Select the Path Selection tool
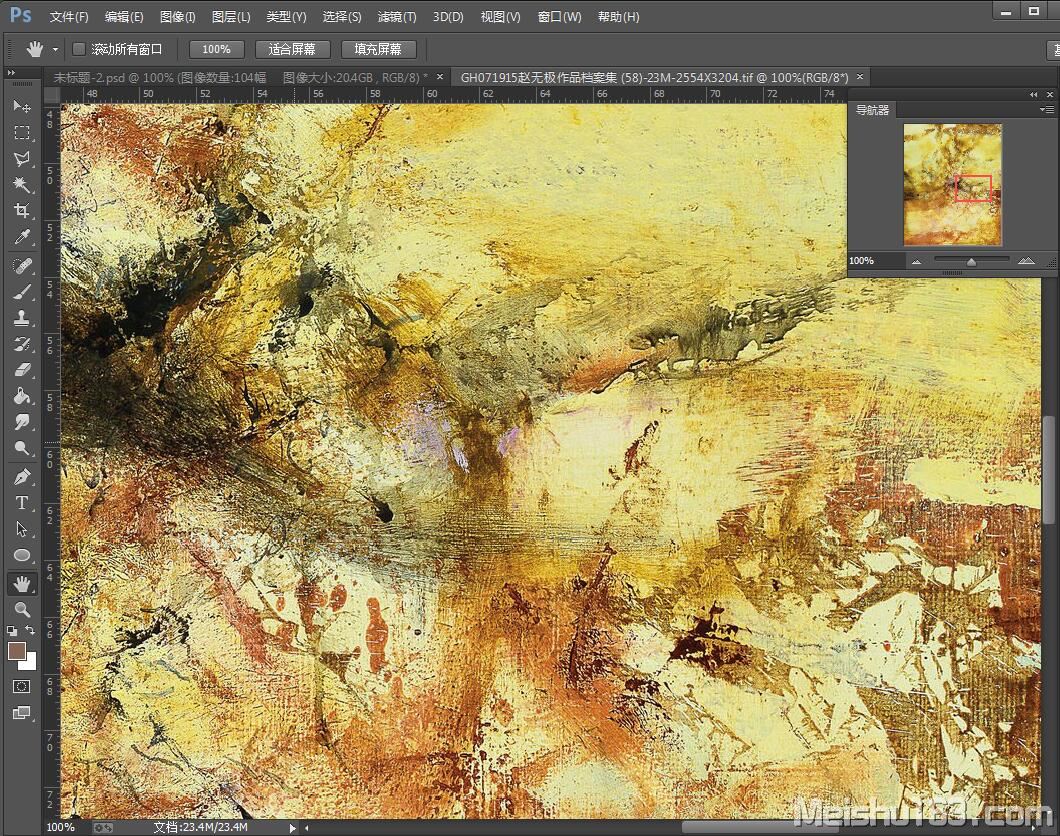This screenshot has height=836, width=1060. pos(22,528)
